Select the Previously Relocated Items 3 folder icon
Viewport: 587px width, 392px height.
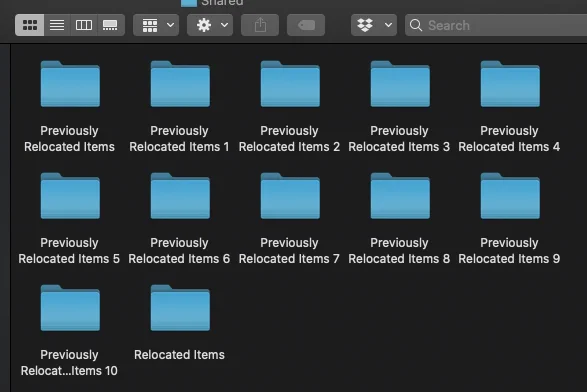[400, 84]
